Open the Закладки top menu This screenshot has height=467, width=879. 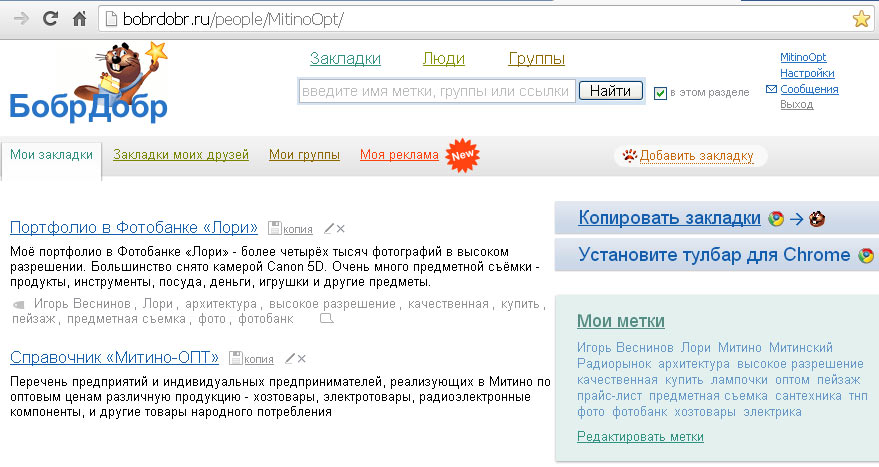(x=345, y=59)
